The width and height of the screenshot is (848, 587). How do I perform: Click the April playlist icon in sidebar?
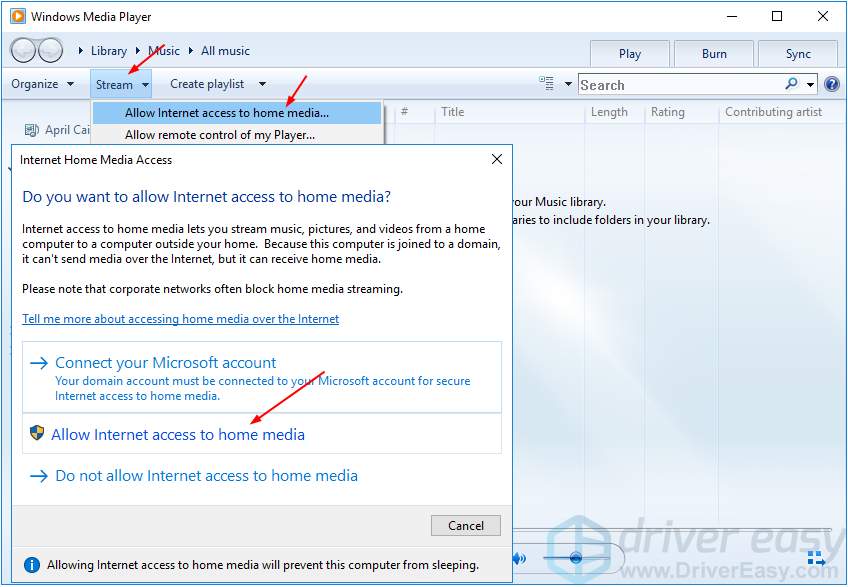tap(31, 130)
